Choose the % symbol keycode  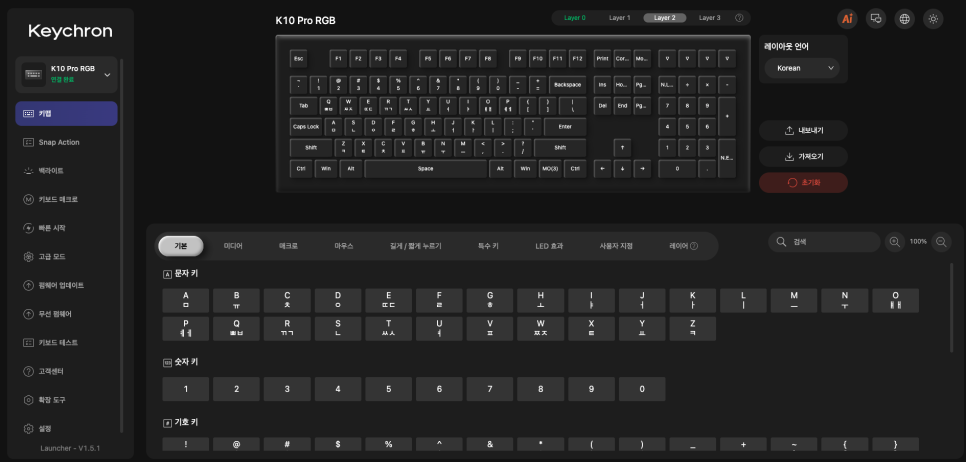click(x=388, y=444)
